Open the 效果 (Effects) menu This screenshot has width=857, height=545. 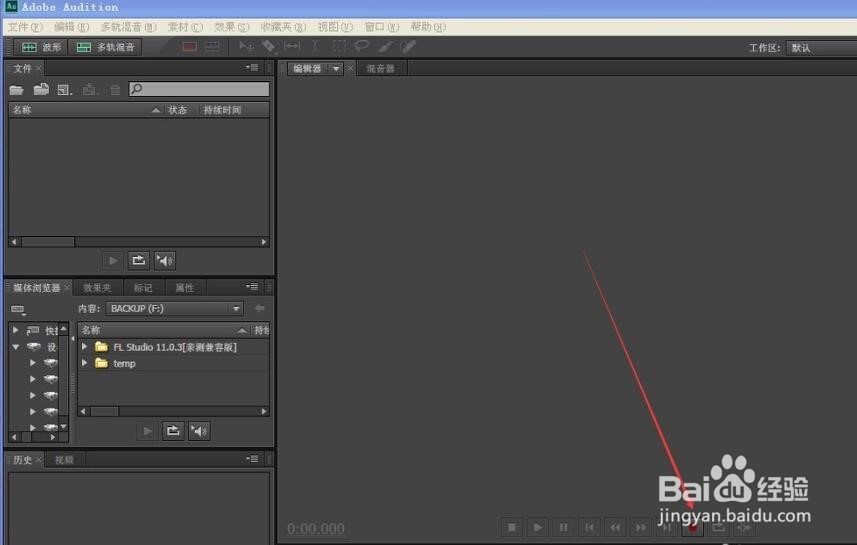pyautogui.click(x=231, y=27)
